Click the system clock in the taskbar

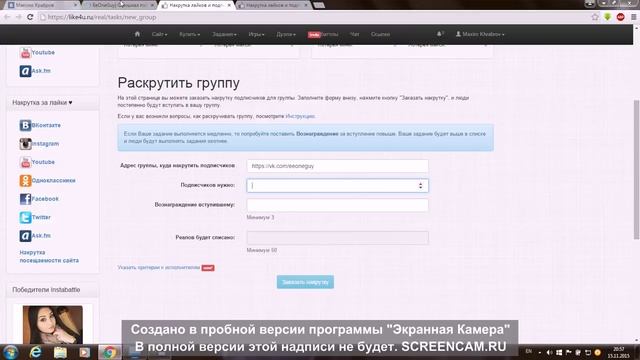619,352
